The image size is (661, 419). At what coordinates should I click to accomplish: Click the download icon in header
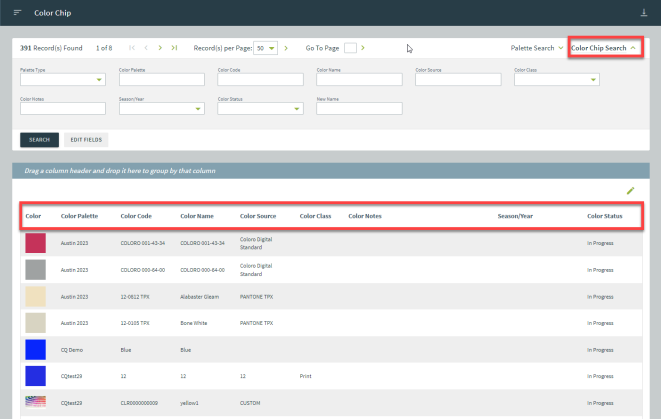point(643,12)
